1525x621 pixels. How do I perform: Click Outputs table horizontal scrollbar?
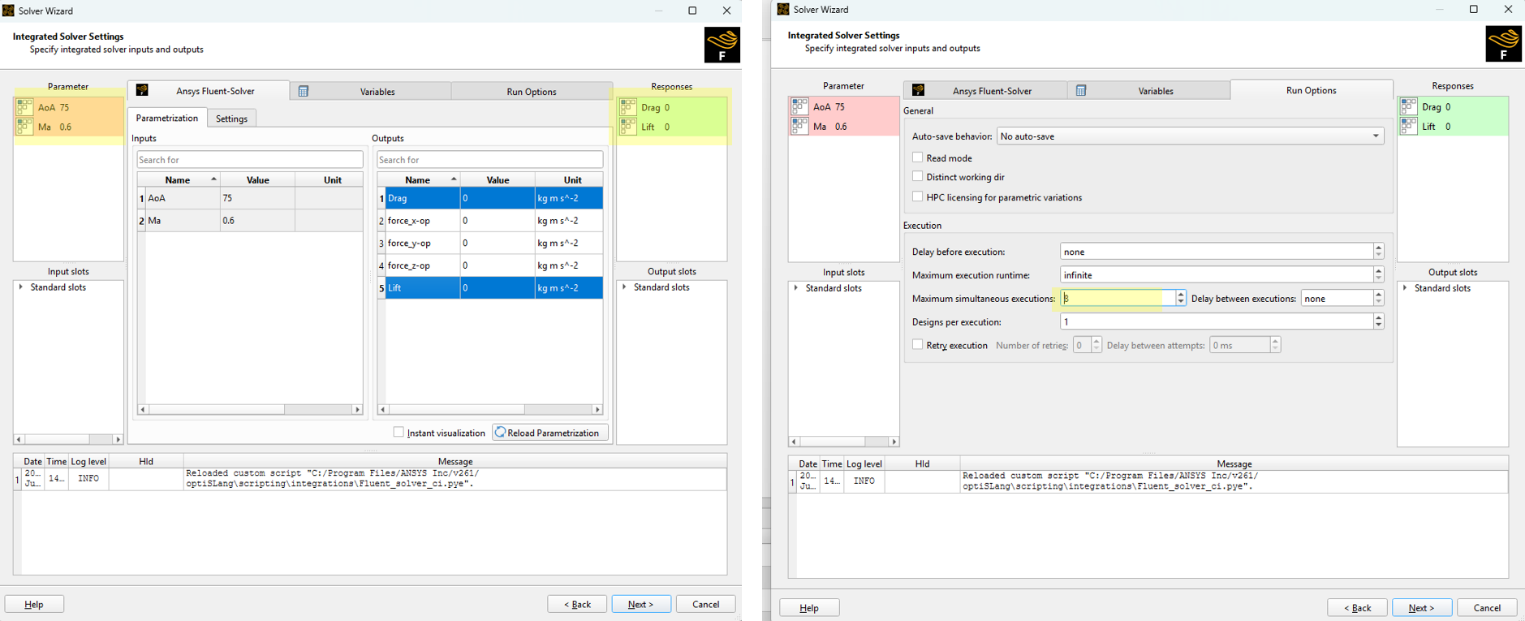pos(490,409)
